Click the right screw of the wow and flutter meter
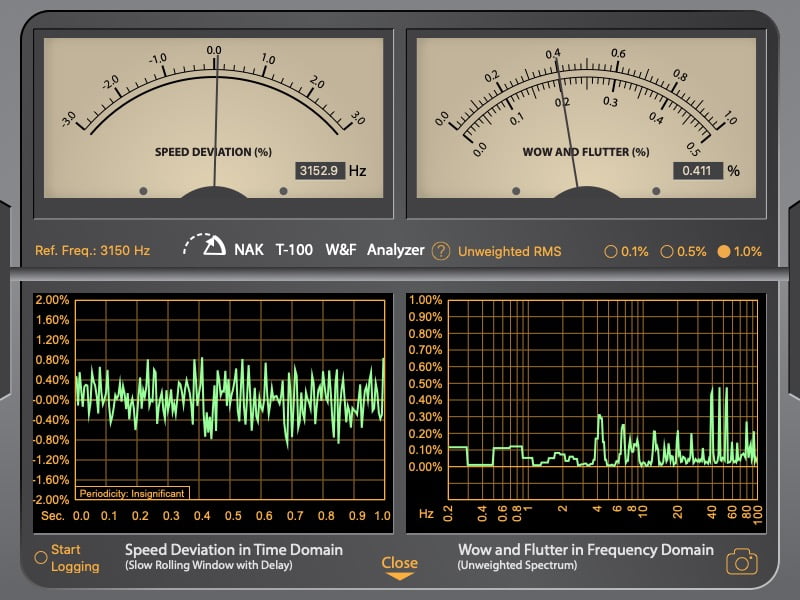800x600 pixels. 656,191
